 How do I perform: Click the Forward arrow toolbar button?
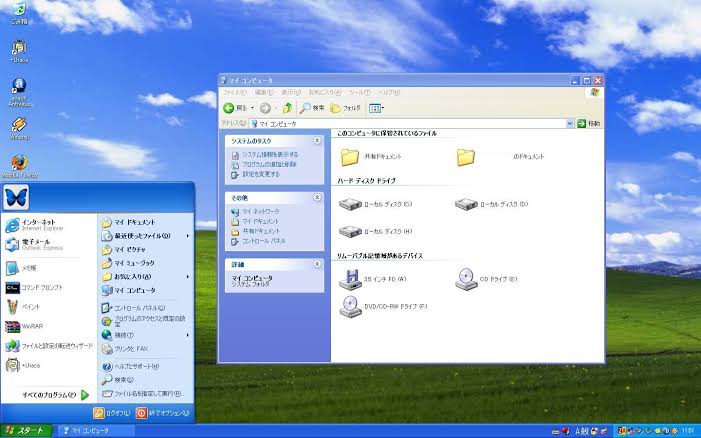pyautogui.click(x=265, y=108)
